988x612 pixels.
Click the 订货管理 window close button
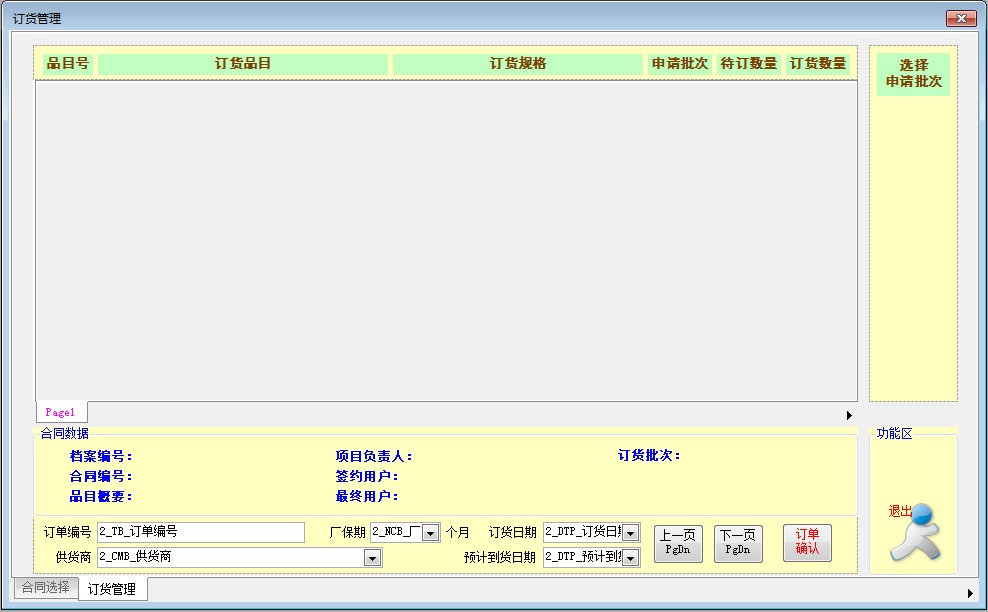(962, 17)
